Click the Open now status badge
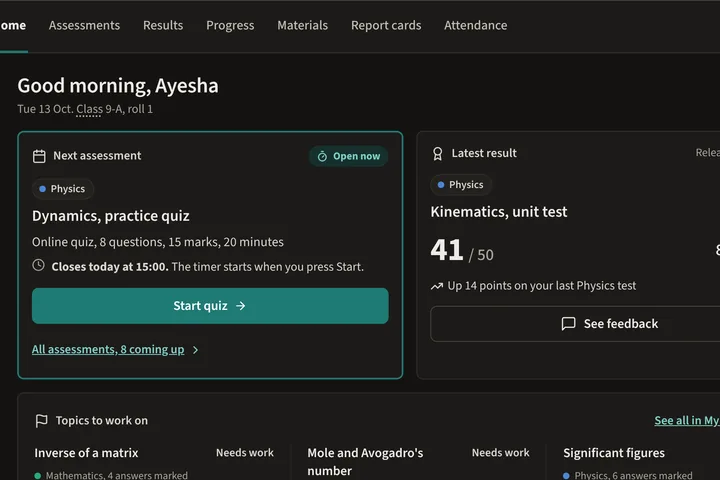Image resolution: width=720 pixels, height=480 pixels. click(x=349, y=156)
